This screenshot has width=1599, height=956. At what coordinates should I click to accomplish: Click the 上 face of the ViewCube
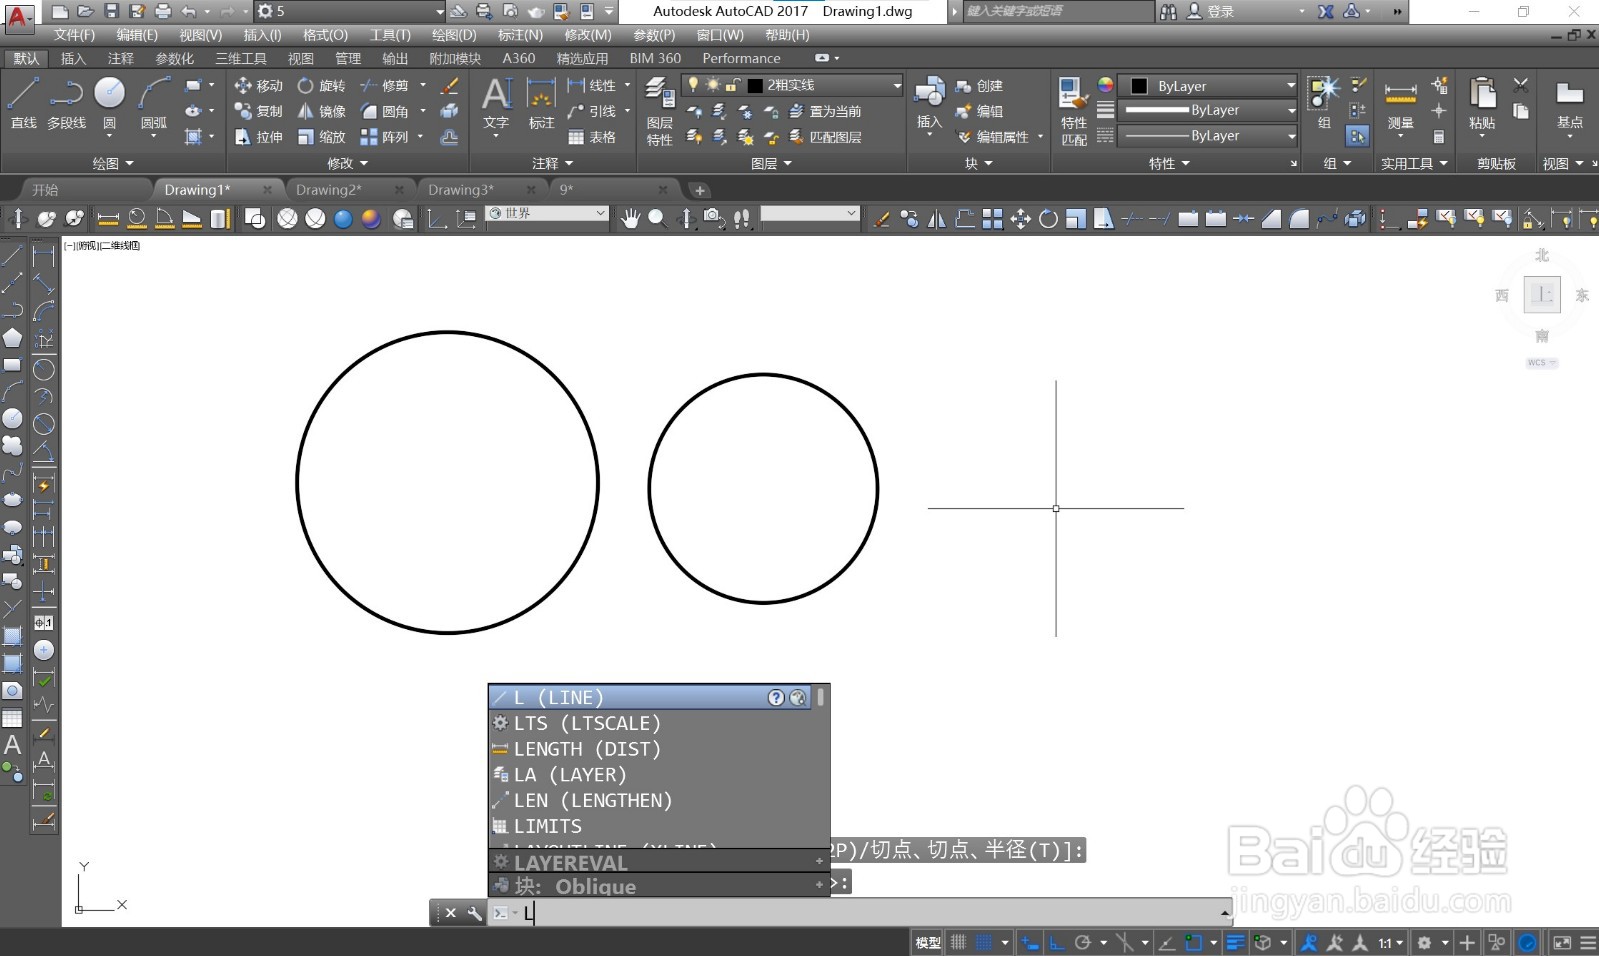tap(1542, 295)
